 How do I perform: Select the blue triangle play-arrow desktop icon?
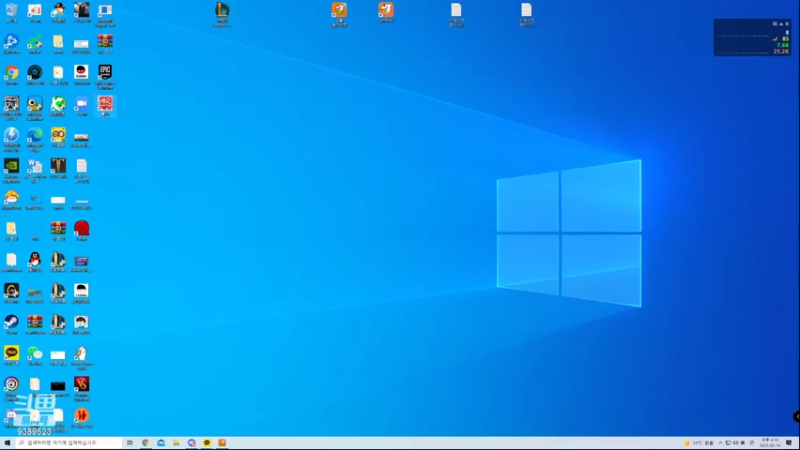(11, 44)
